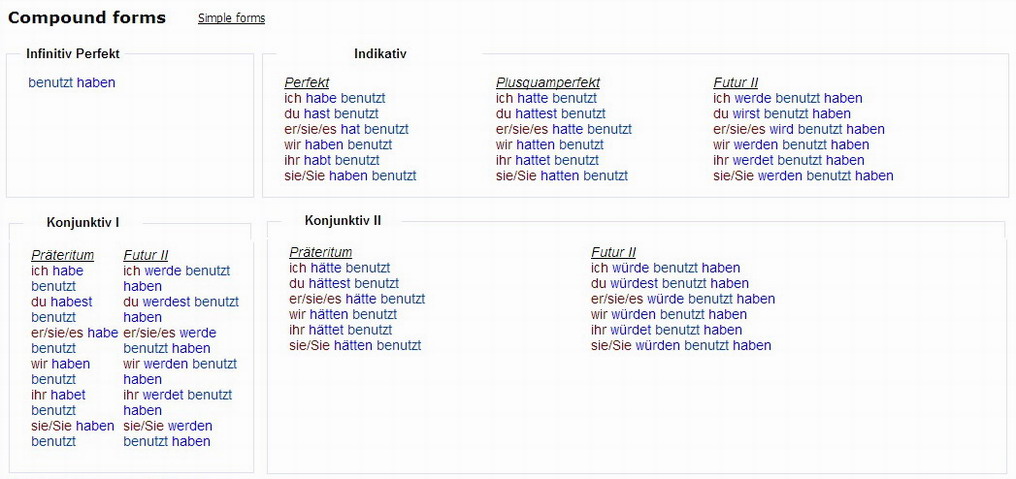Click 'sie/Sie würden benutzt haben'

(x=680, y=345)
